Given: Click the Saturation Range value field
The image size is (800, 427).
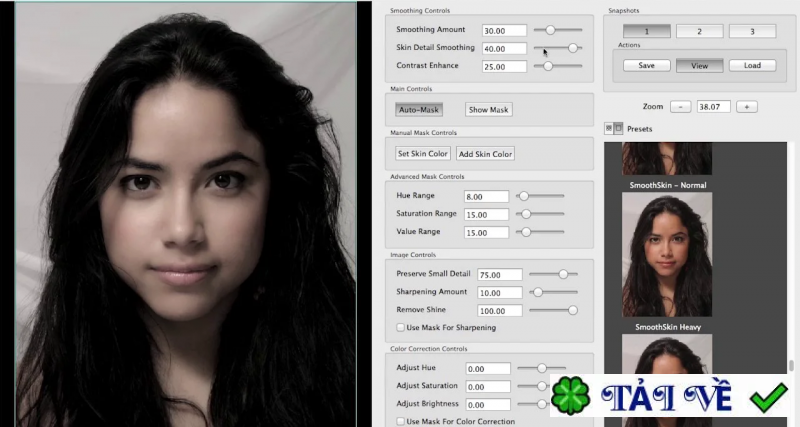Looking at the screenshot, I should point(486,214).
